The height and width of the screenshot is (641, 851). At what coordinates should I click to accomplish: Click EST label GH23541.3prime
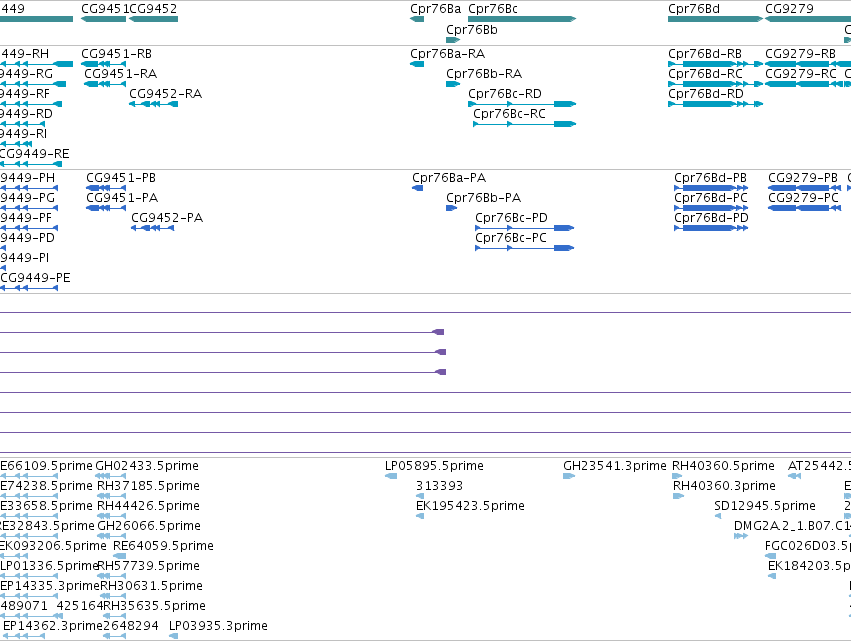click(615, 466)
